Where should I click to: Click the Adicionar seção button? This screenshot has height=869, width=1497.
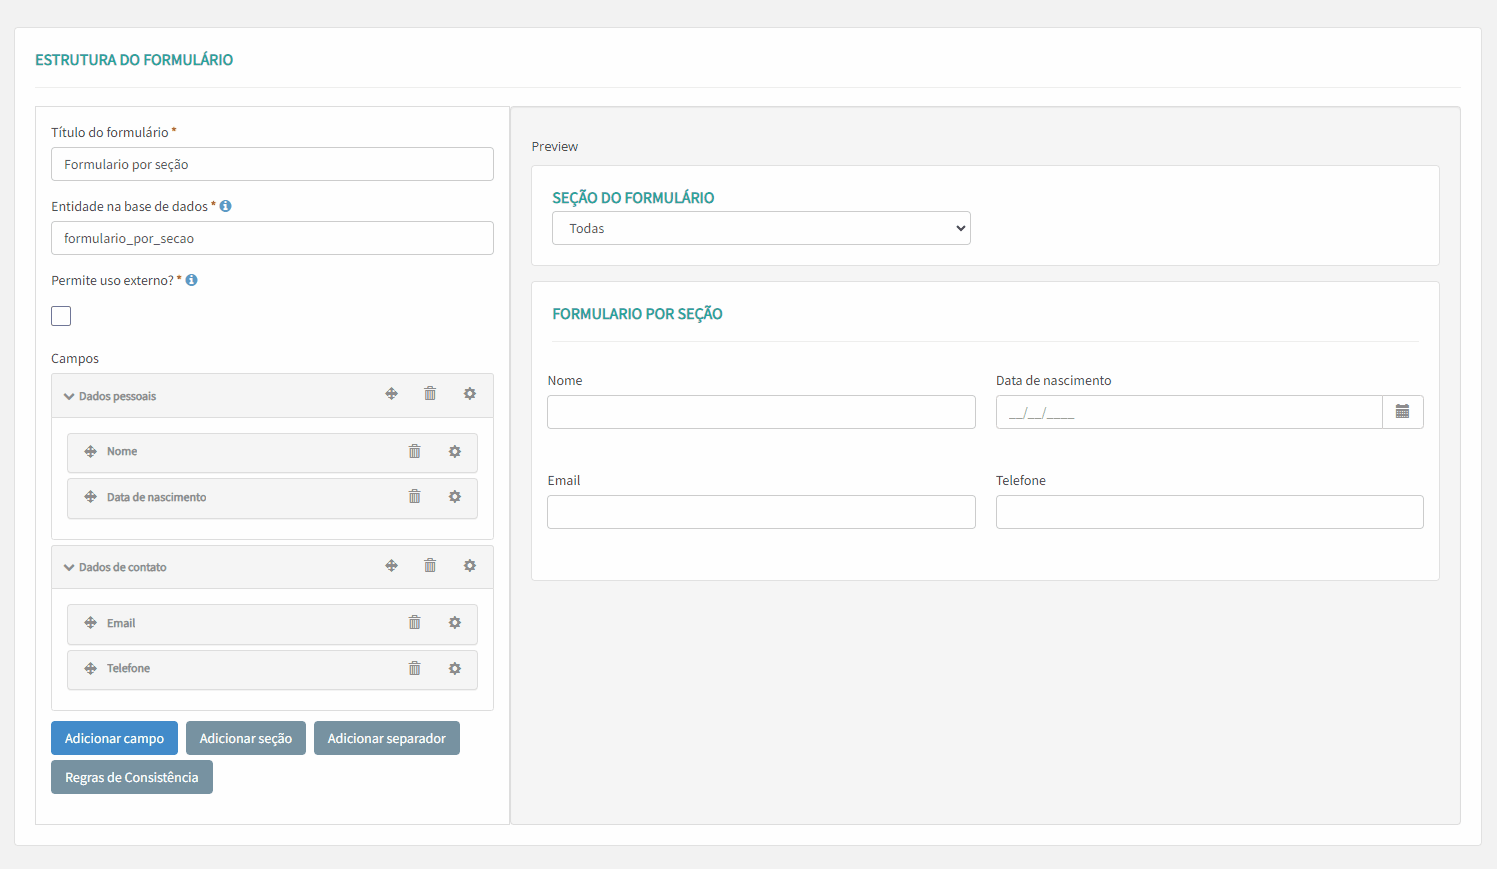pos(246,738)
